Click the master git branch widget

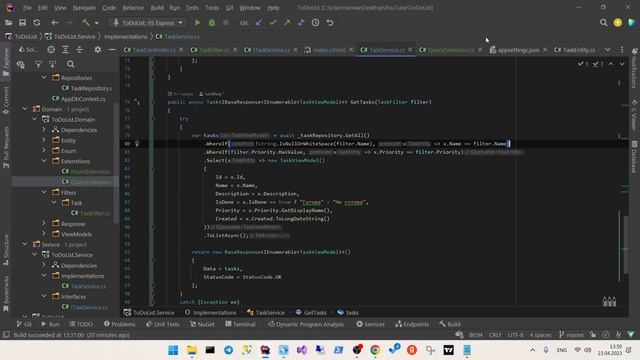click(571, 335)
